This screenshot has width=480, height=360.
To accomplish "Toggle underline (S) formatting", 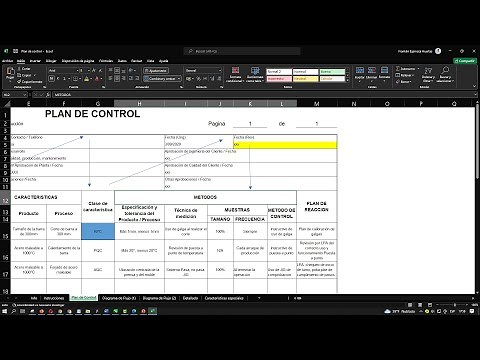I will click(64, 79).
